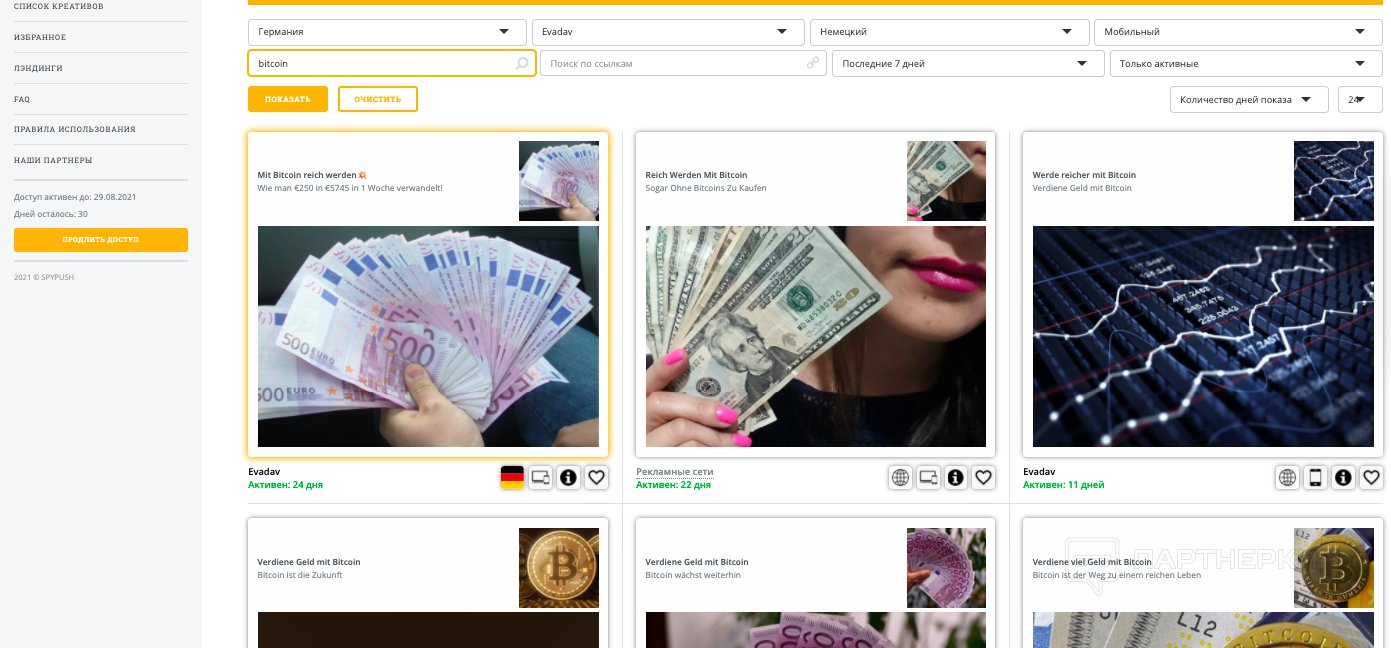Click the status 'Активен: 24 дня'
This screenshot has height=648, width=1391.
285,485
